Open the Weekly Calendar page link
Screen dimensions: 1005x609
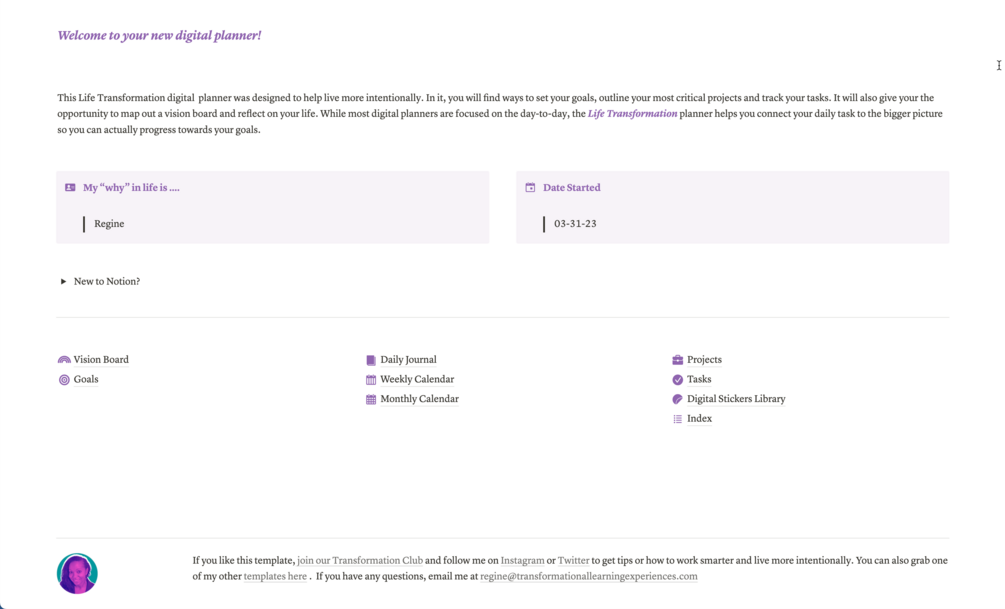tap(417, 380)
